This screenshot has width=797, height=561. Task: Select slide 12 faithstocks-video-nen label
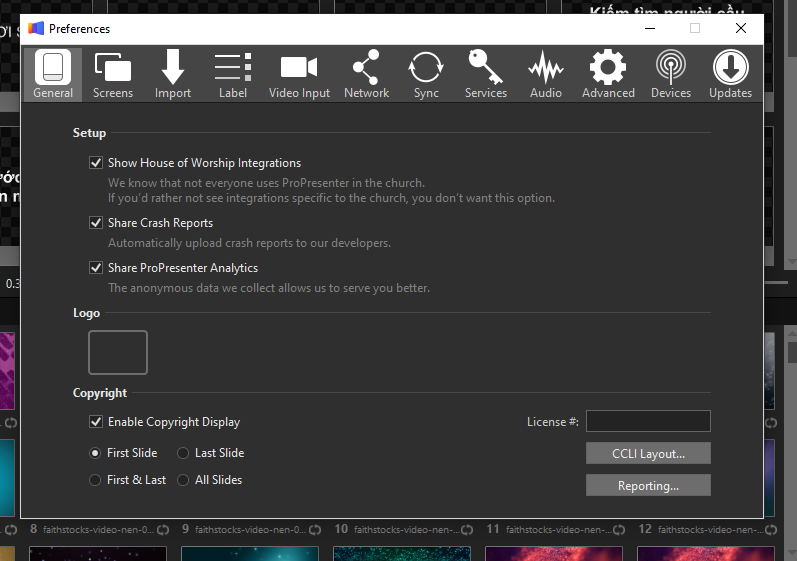click(711, 529)
